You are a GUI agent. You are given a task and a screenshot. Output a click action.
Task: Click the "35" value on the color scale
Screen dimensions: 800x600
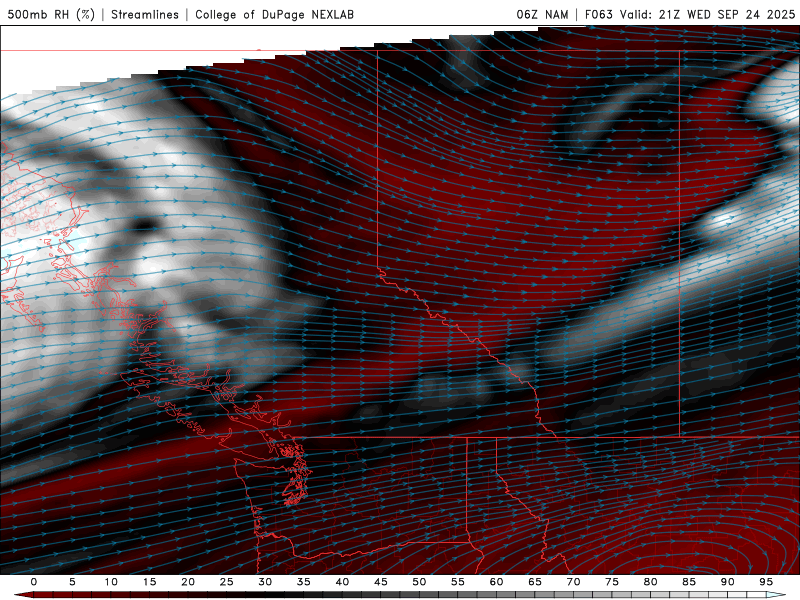coord(304,582)
